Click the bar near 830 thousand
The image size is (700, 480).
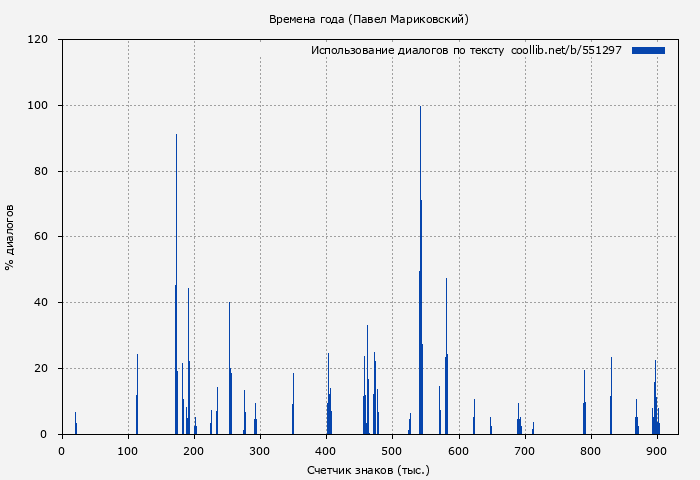click(x=611, y=396)
